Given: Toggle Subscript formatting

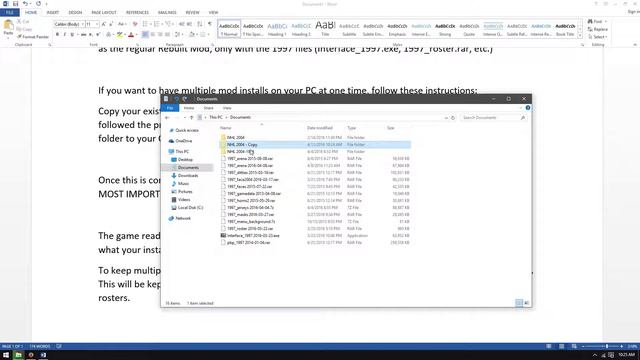Looking at the screenshot, I should click(x=91, y=35).
